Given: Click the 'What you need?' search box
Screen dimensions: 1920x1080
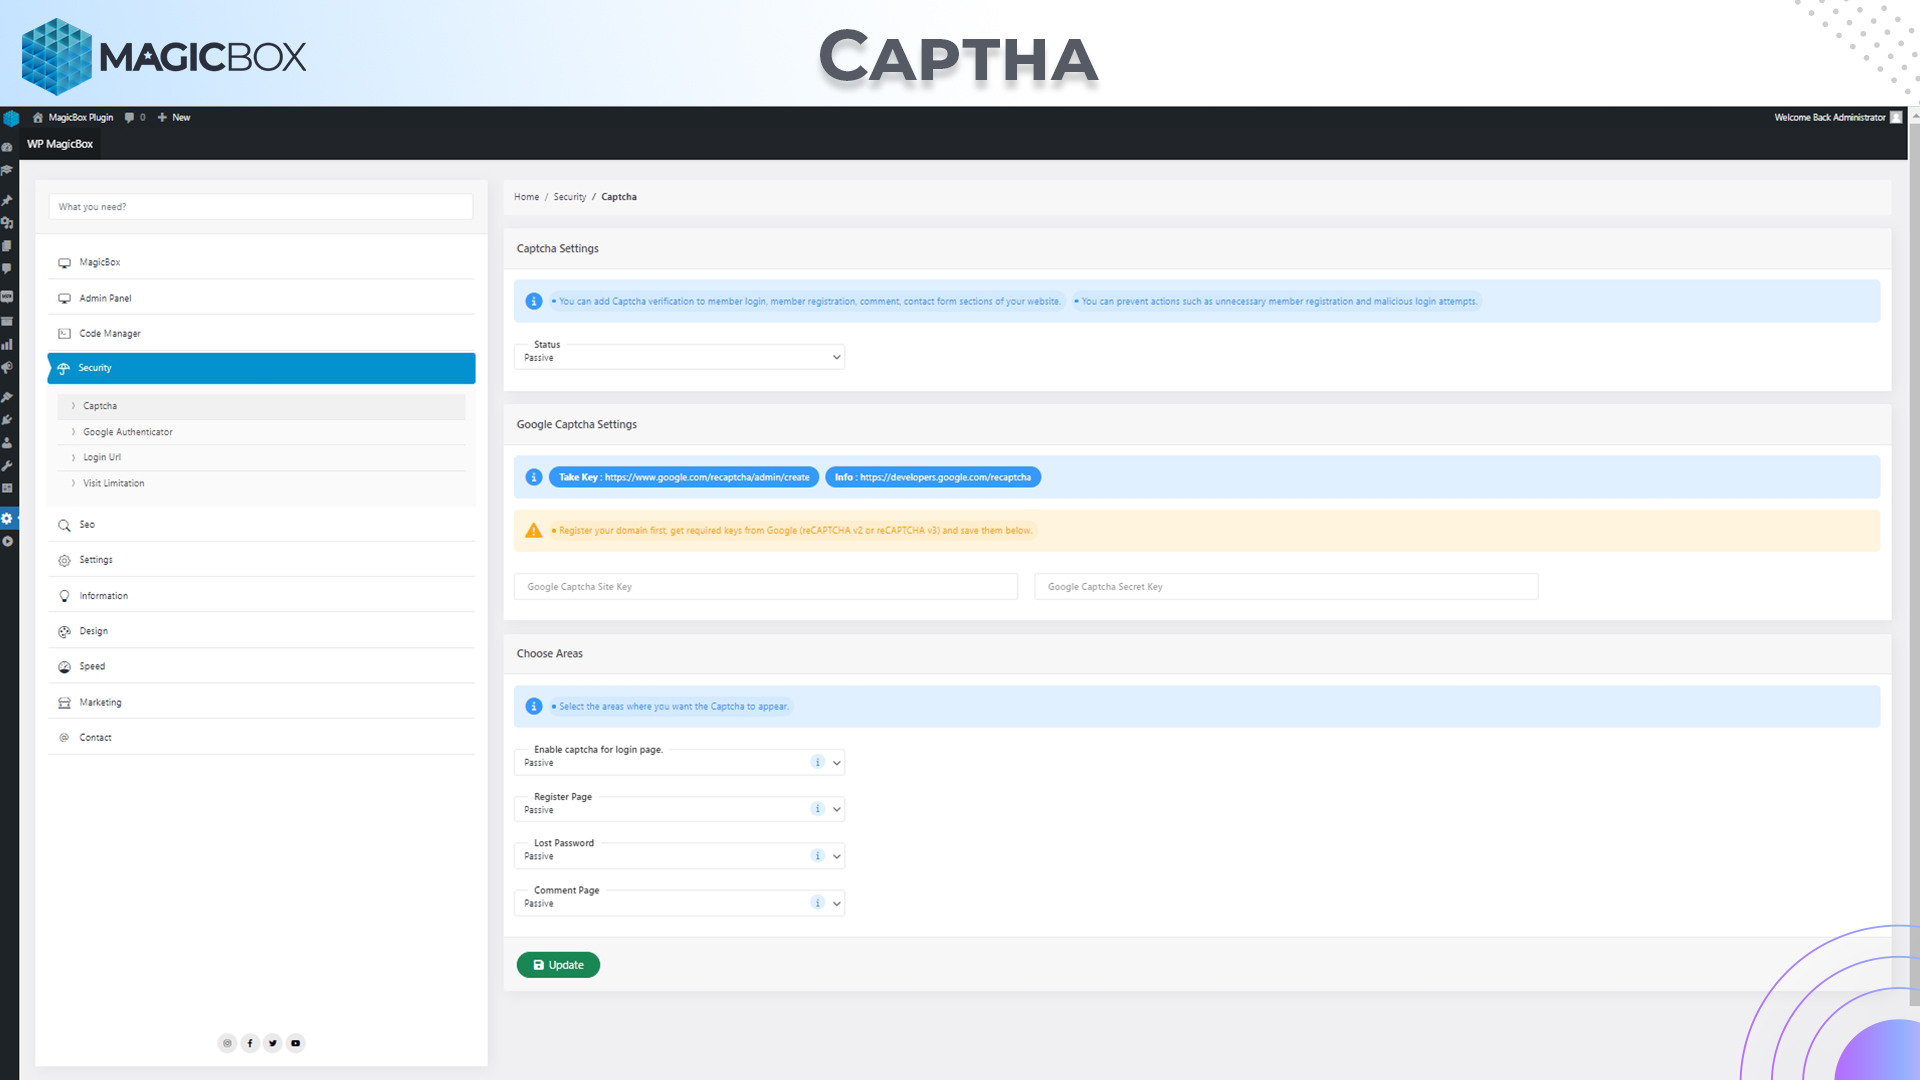Looking at the screenshot, I should coord(261,207).
